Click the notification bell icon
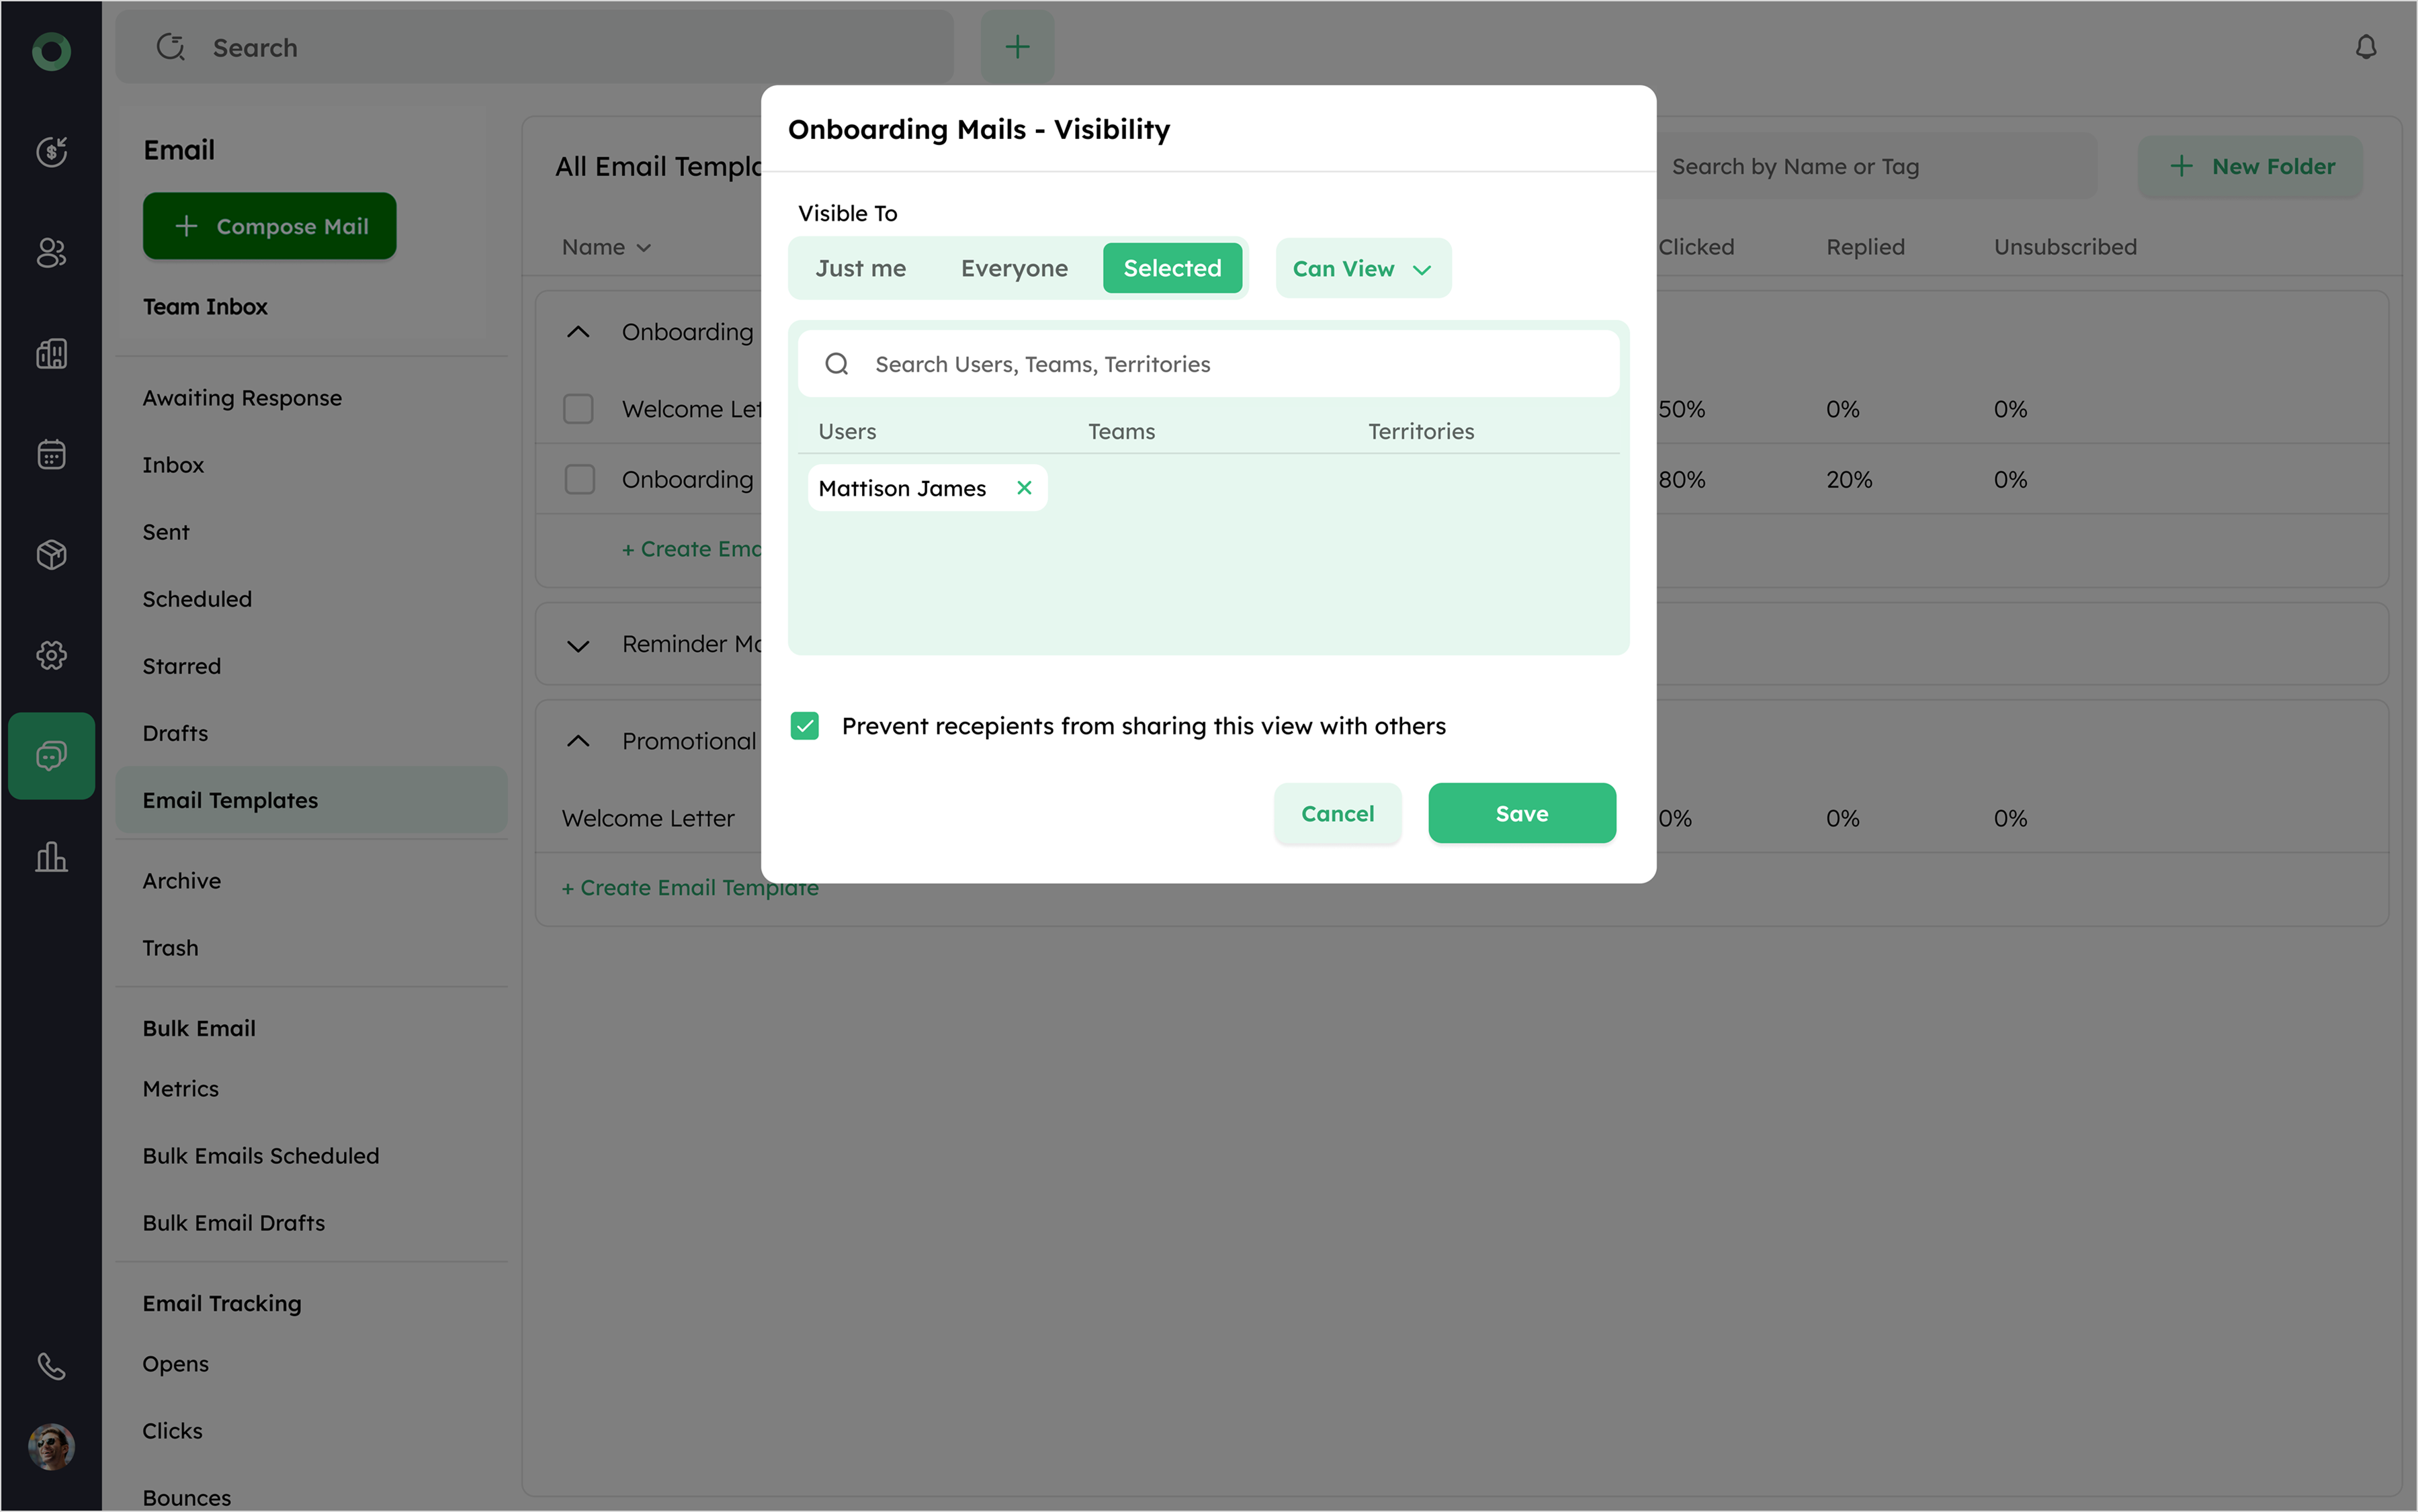 [2365, 47]
